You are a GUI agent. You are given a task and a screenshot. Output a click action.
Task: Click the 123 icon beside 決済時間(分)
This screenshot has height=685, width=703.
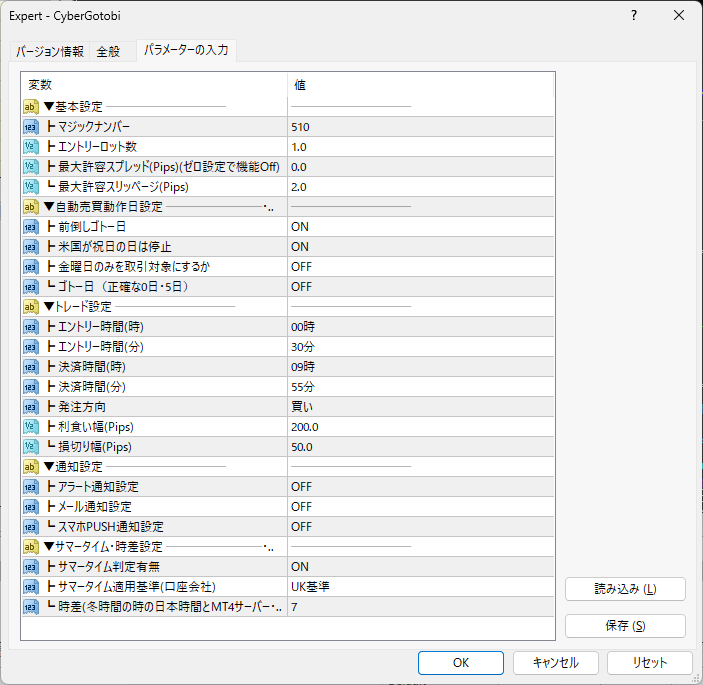[30, 386]
